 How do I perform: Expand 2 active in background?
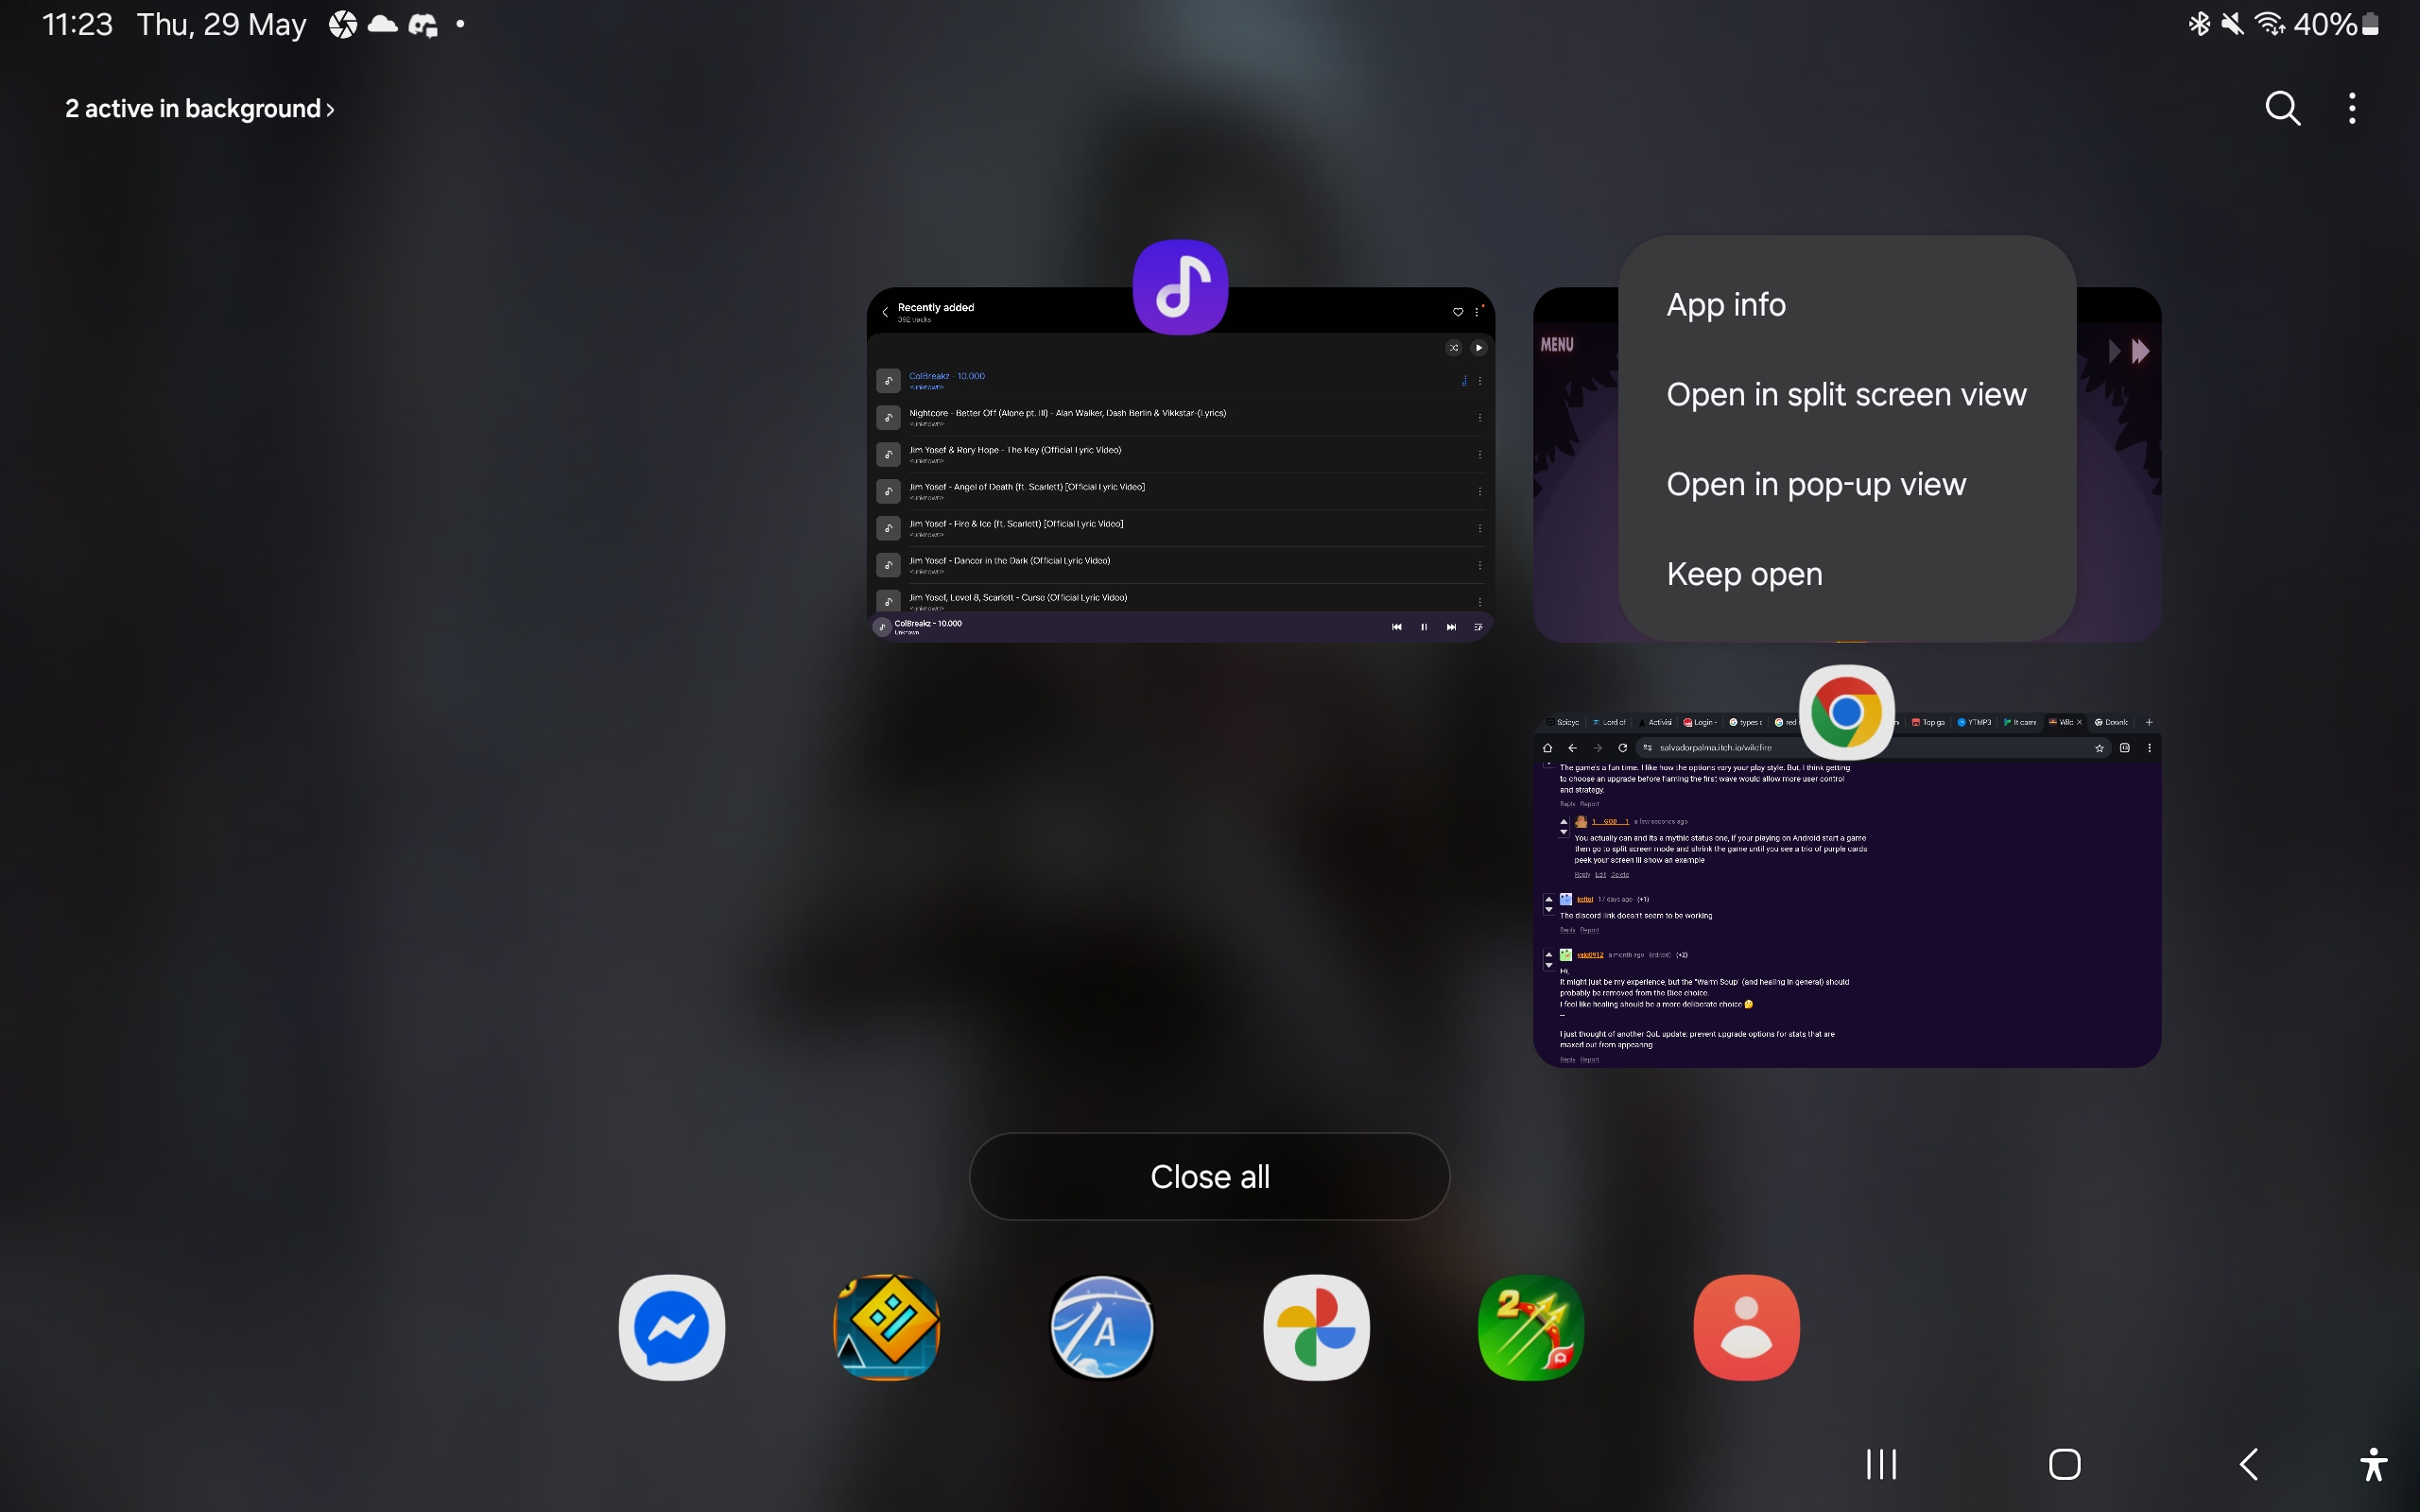pos(200,108)
